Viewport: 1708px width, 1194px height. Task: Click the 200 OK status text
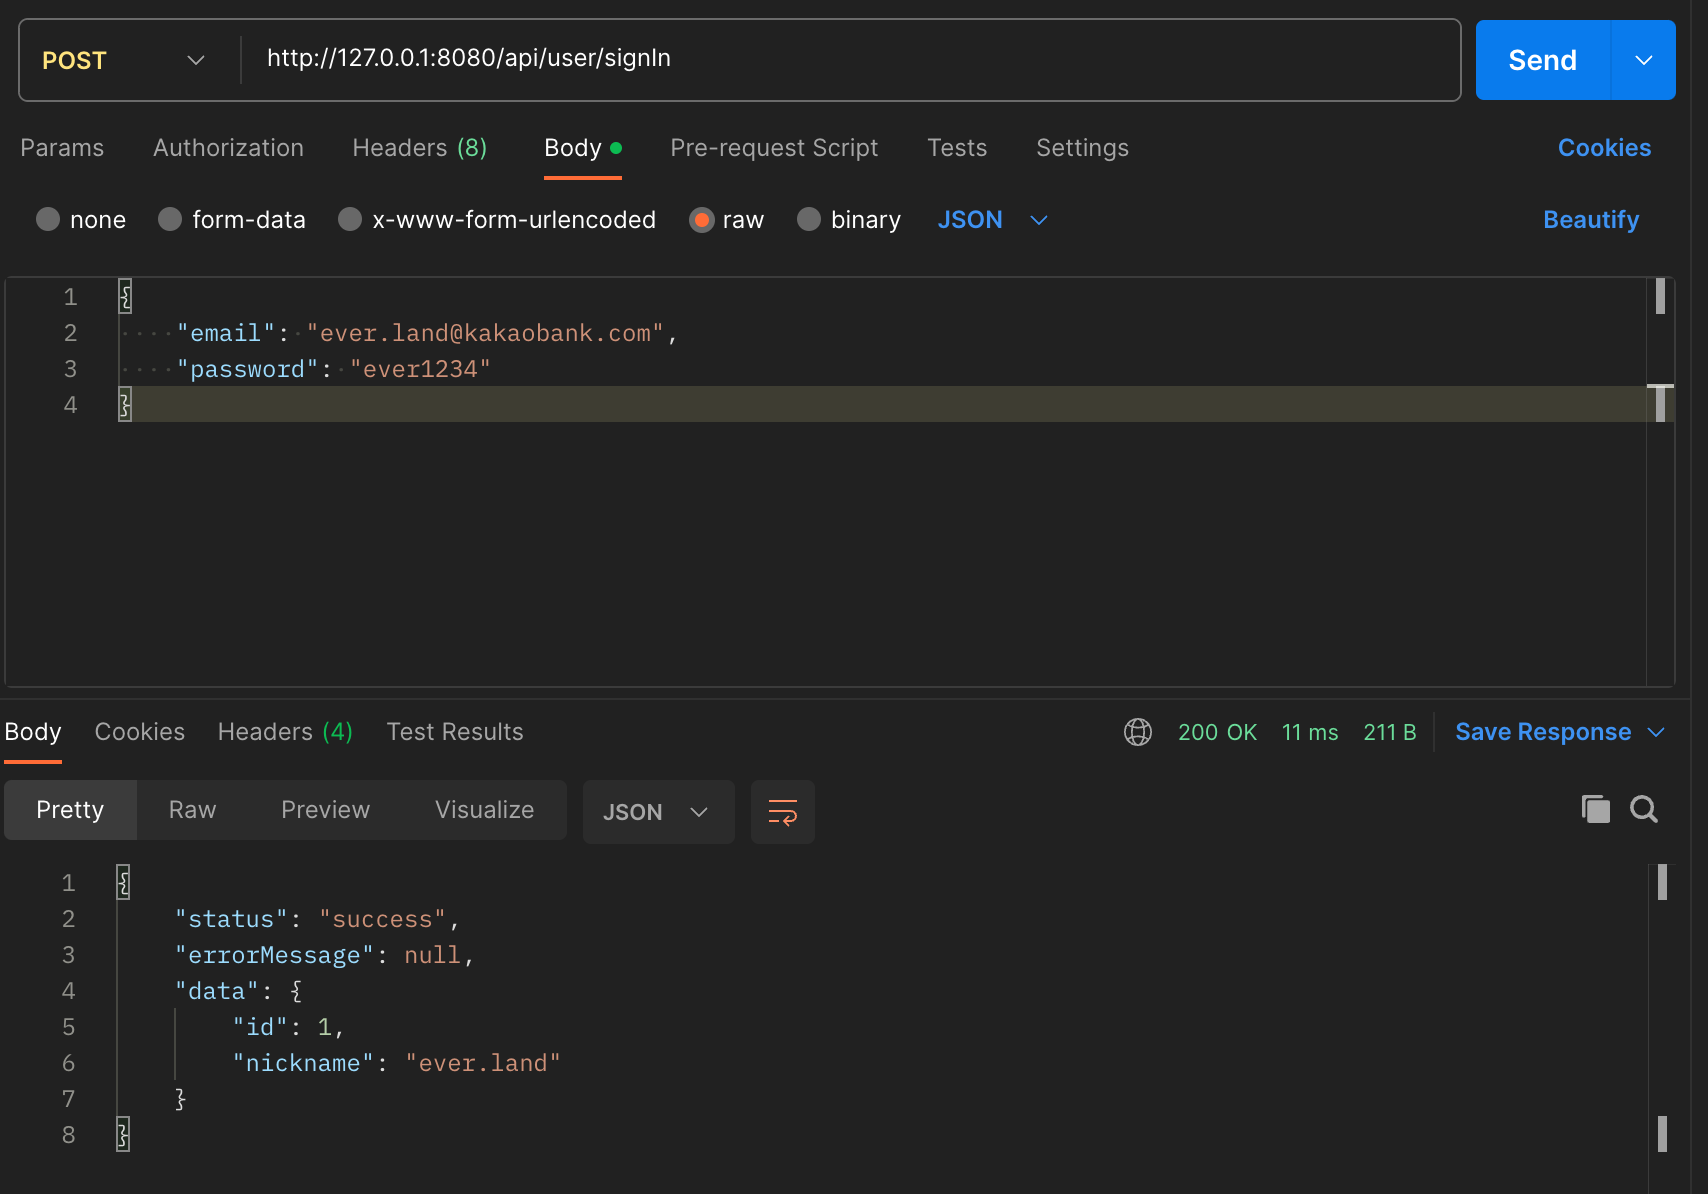click(1217, 732)
